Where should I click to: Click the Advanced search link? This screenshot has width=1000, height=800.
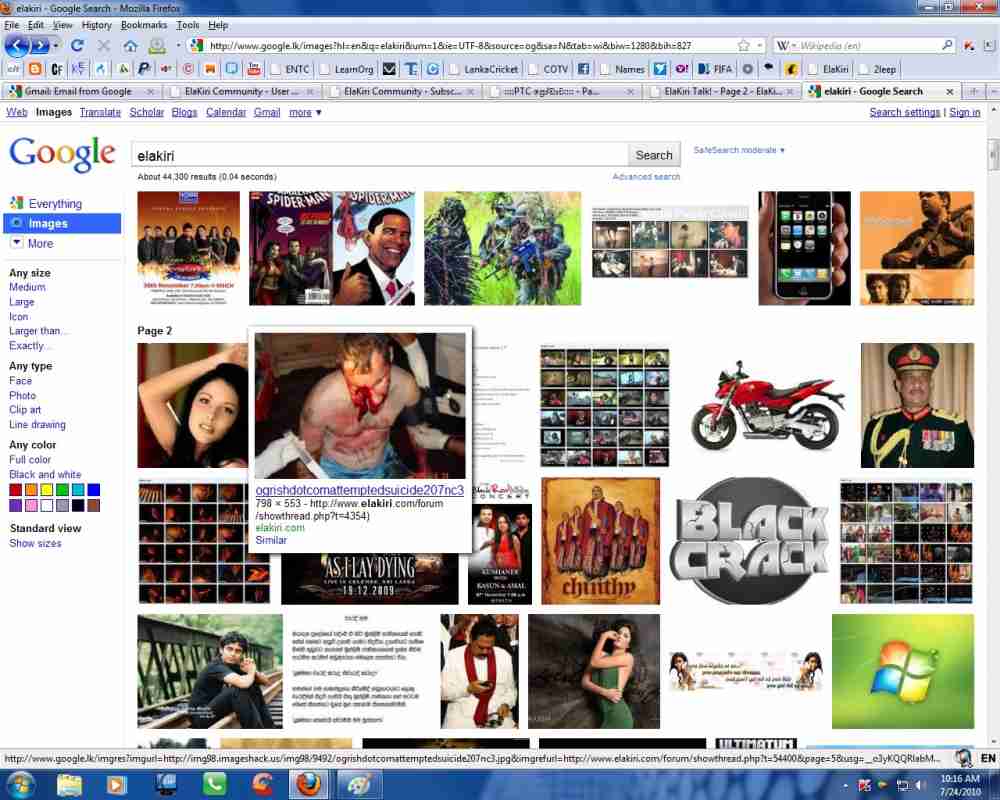click(x=646, y=177)
